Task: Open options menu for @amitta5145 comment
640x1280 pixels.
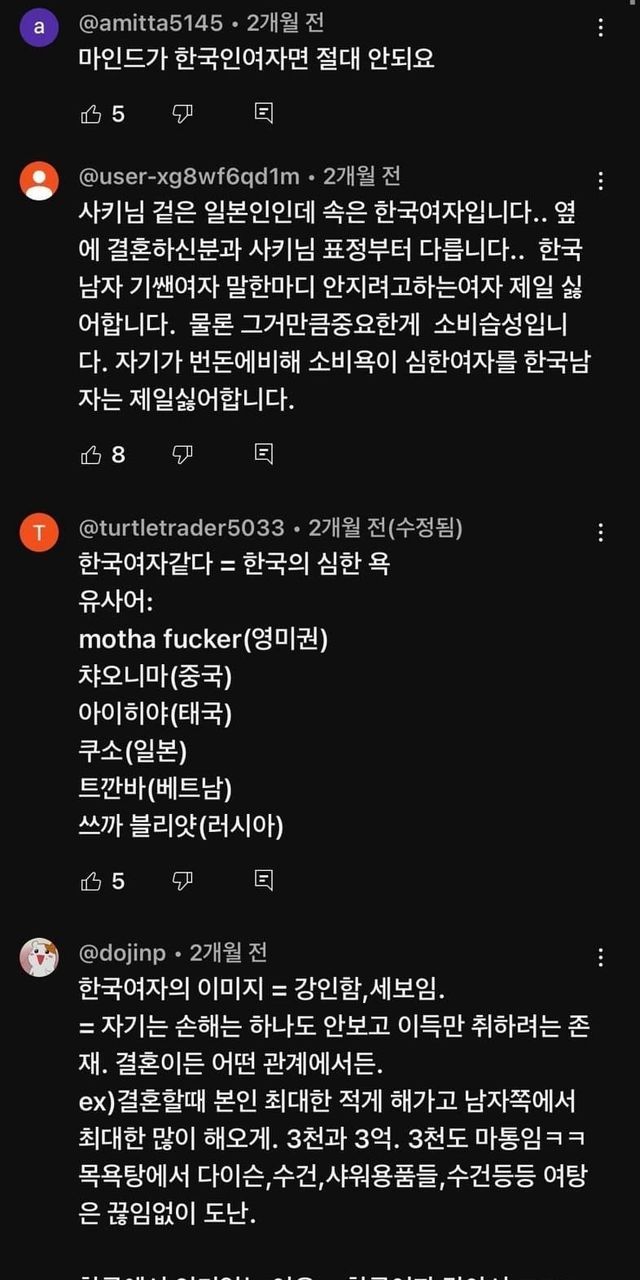Action: click(x=600, y=27)
